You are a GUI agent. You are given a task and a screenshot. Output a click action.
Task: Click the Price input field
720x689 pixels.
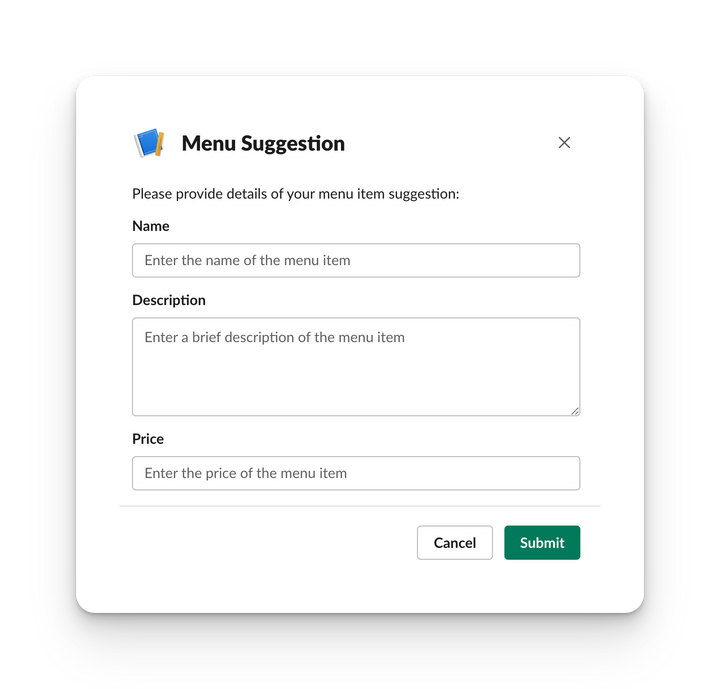point(355,473)
